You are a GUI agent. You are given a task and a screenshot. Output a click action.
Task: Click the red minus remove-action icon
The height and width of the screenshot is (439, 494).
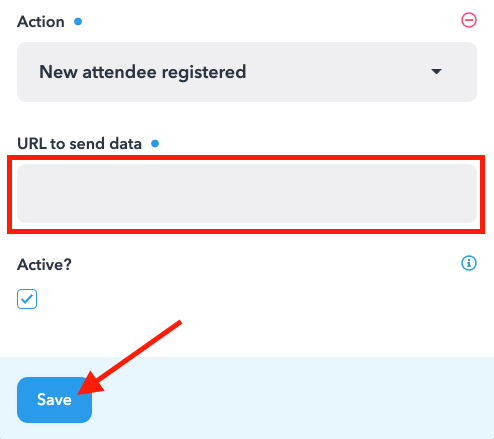[469, 20]
